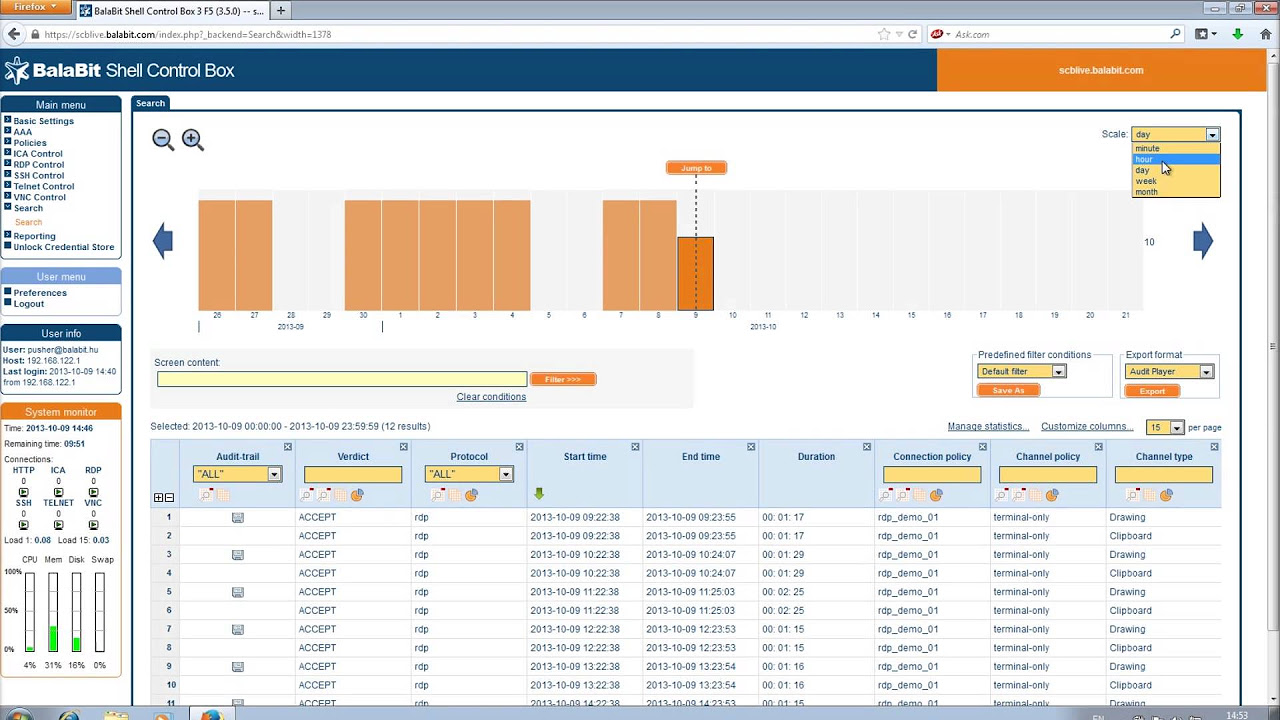1280x720 pixels.
Task: Click the Clear conditions link
Action: [491, 397]
